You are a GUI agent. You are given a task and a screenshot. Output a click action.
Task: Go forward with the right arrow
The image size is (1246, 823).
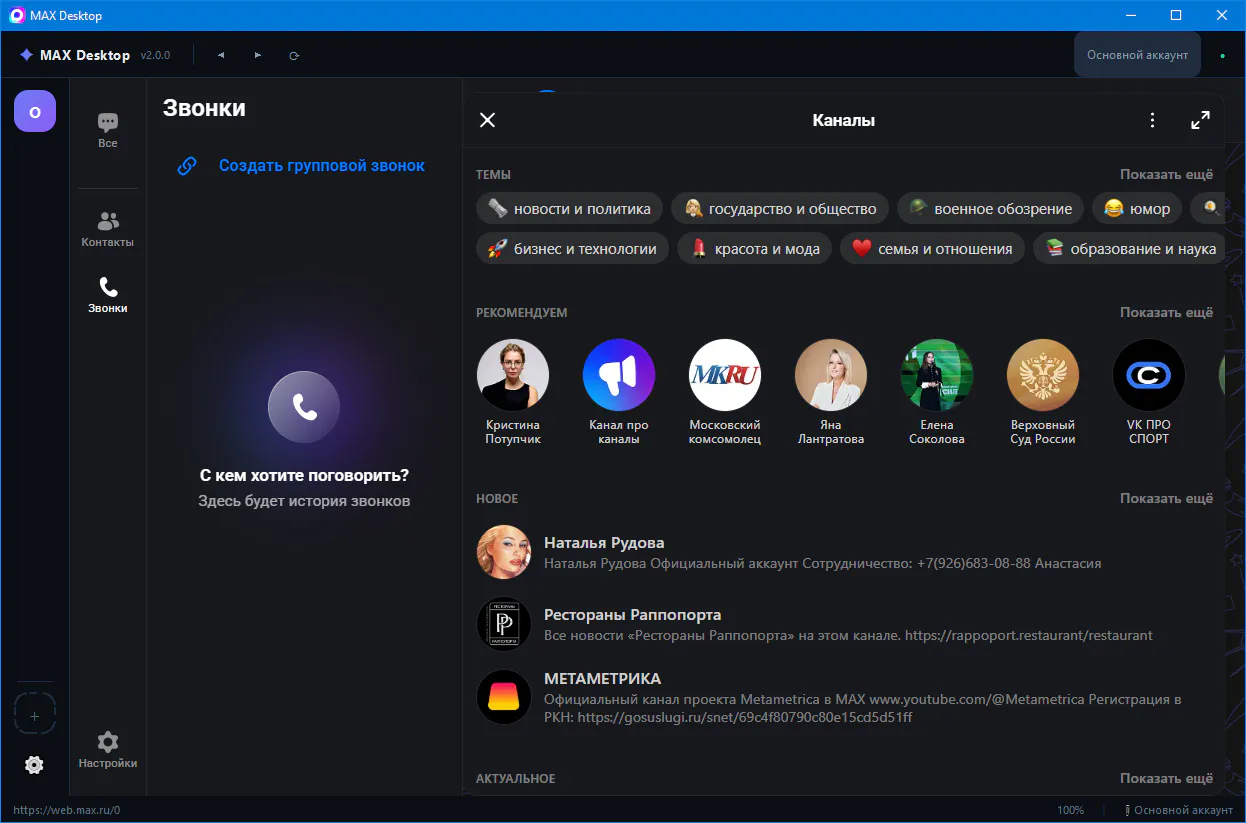pyautogui.click(x=258, y=55)
